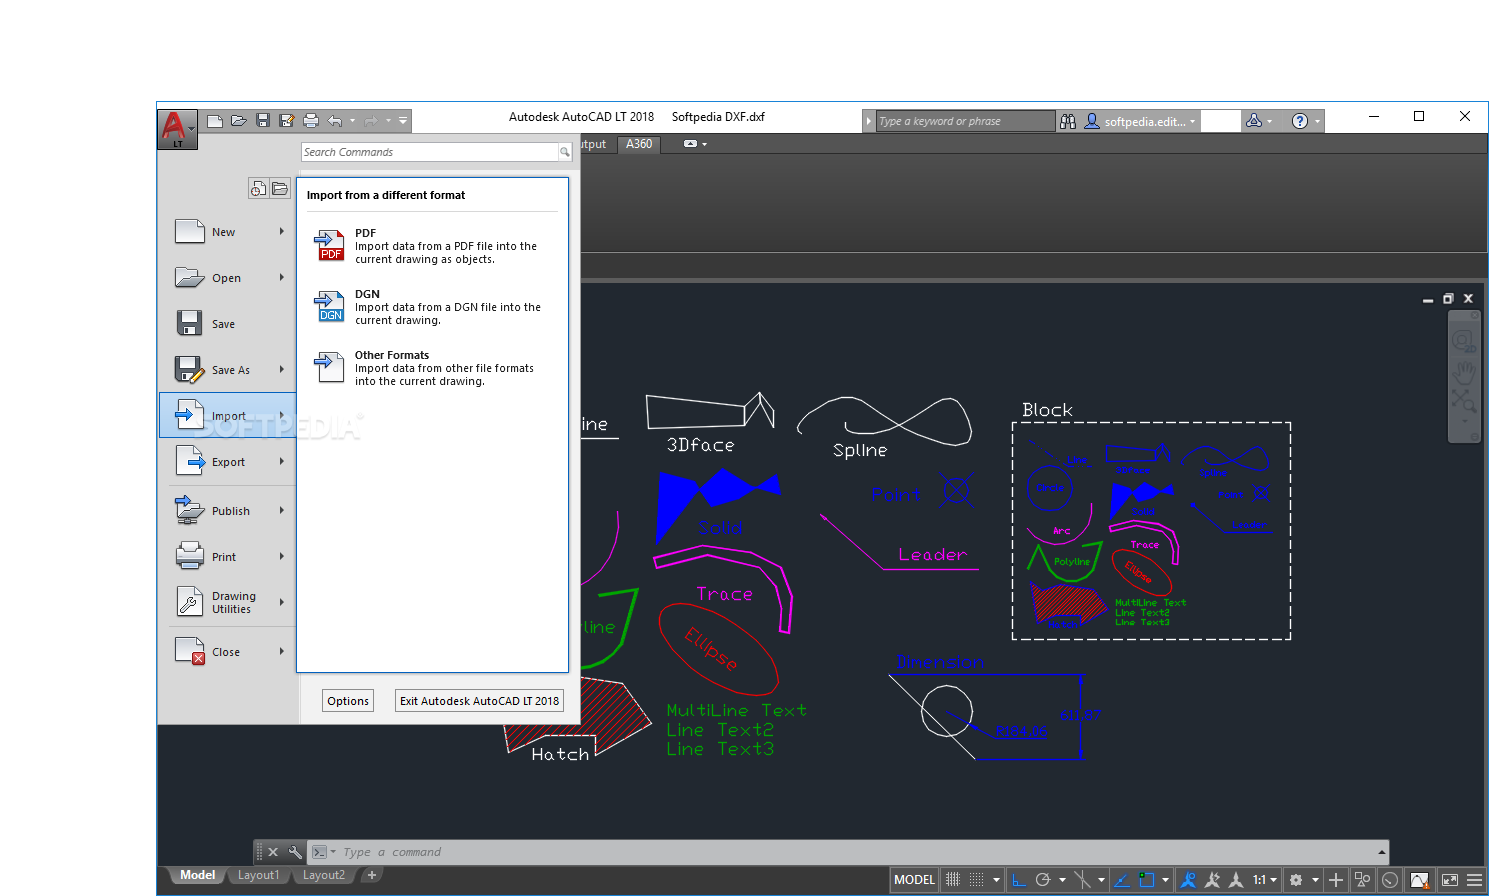
Task: Open the 1:1 annotation scale dropdown
Action: point(1265,880)
